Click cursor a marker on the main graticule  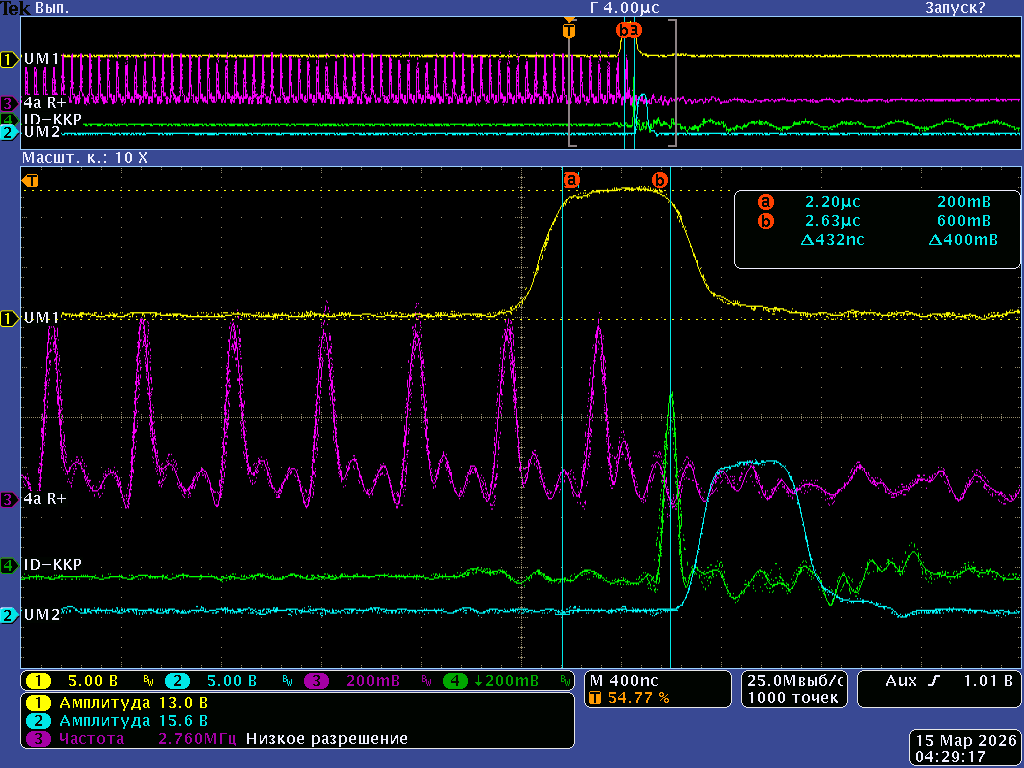tap(572, 180)
